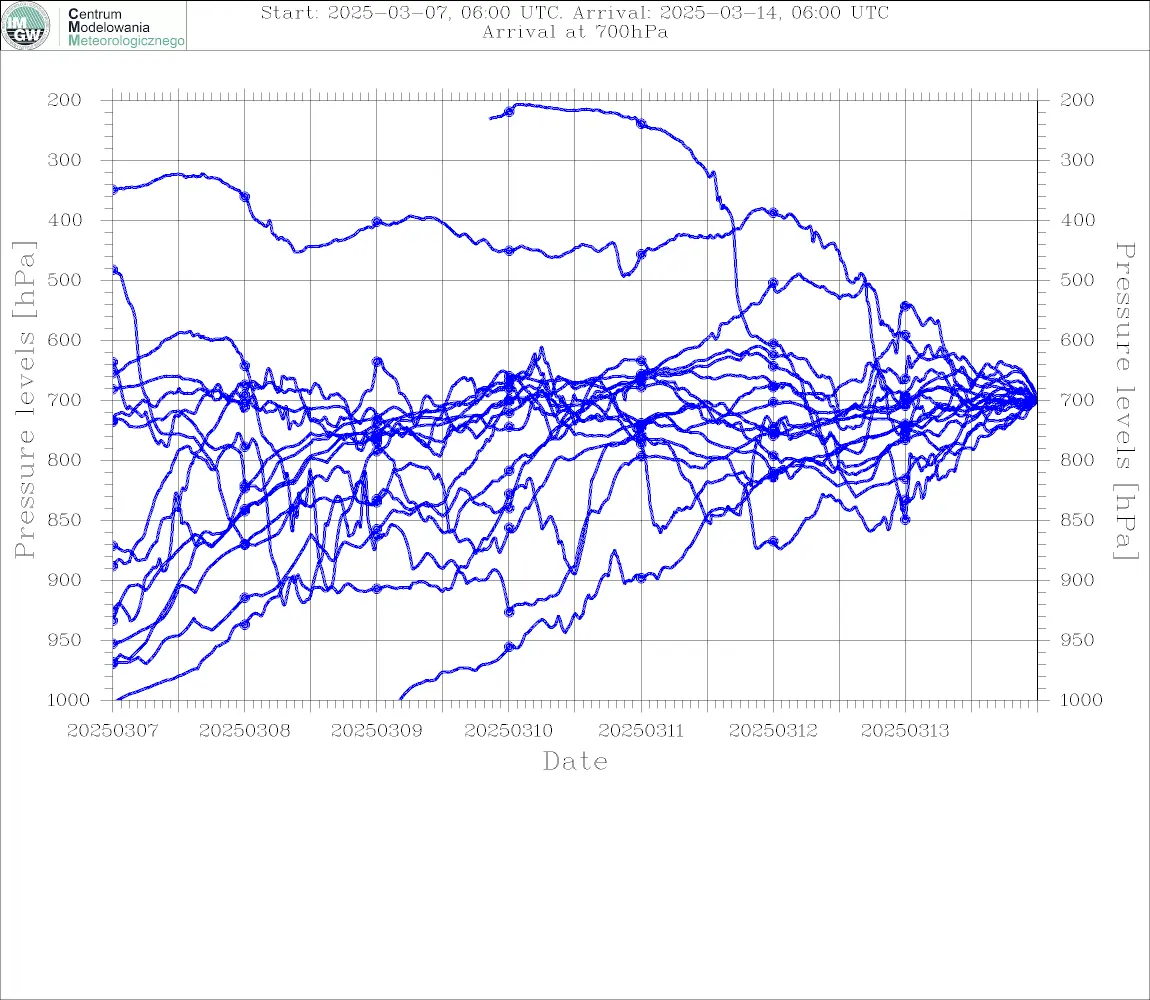
Task: Click the left axis 400 label
Action: (x=65, y=220)
